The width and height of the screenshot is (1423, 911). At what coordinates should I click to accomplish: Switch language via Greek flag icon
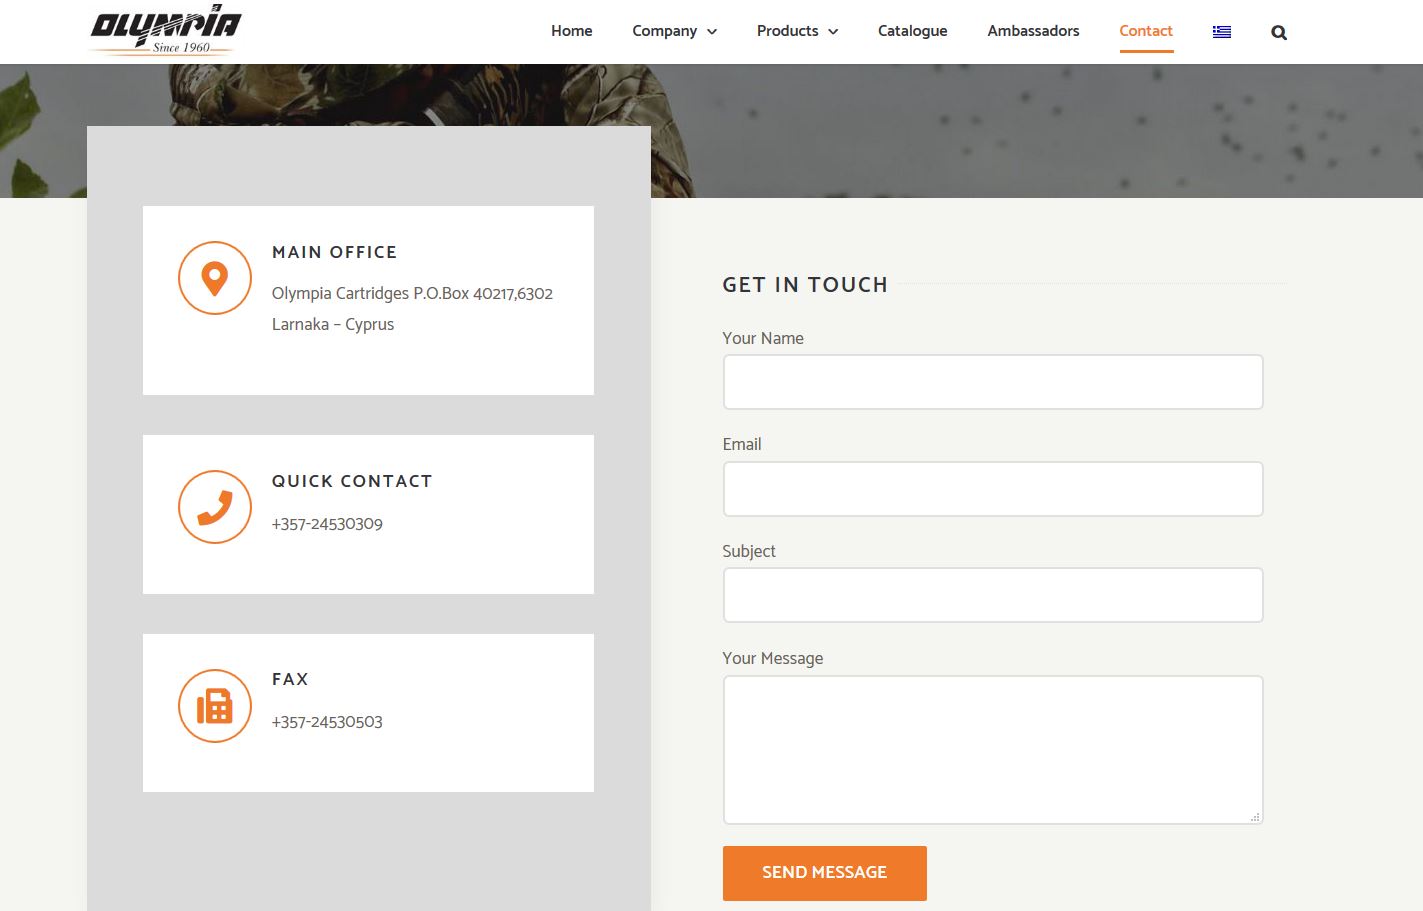coord(1221,32)
